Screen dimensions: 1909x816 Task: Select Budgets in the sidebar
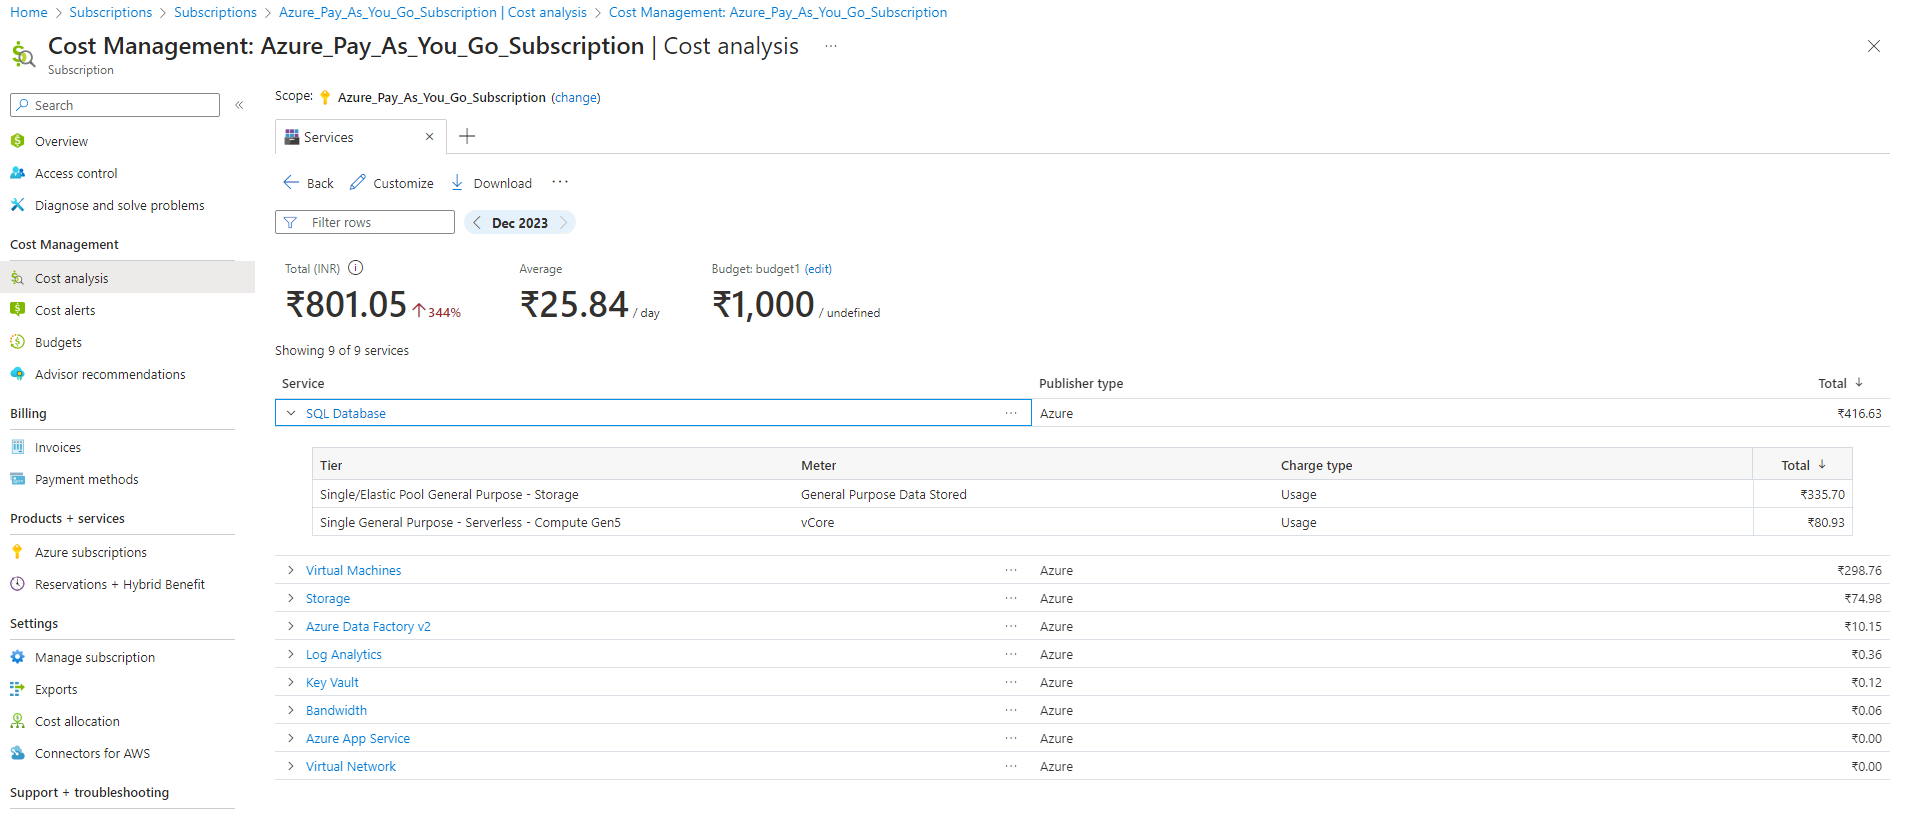58,342
